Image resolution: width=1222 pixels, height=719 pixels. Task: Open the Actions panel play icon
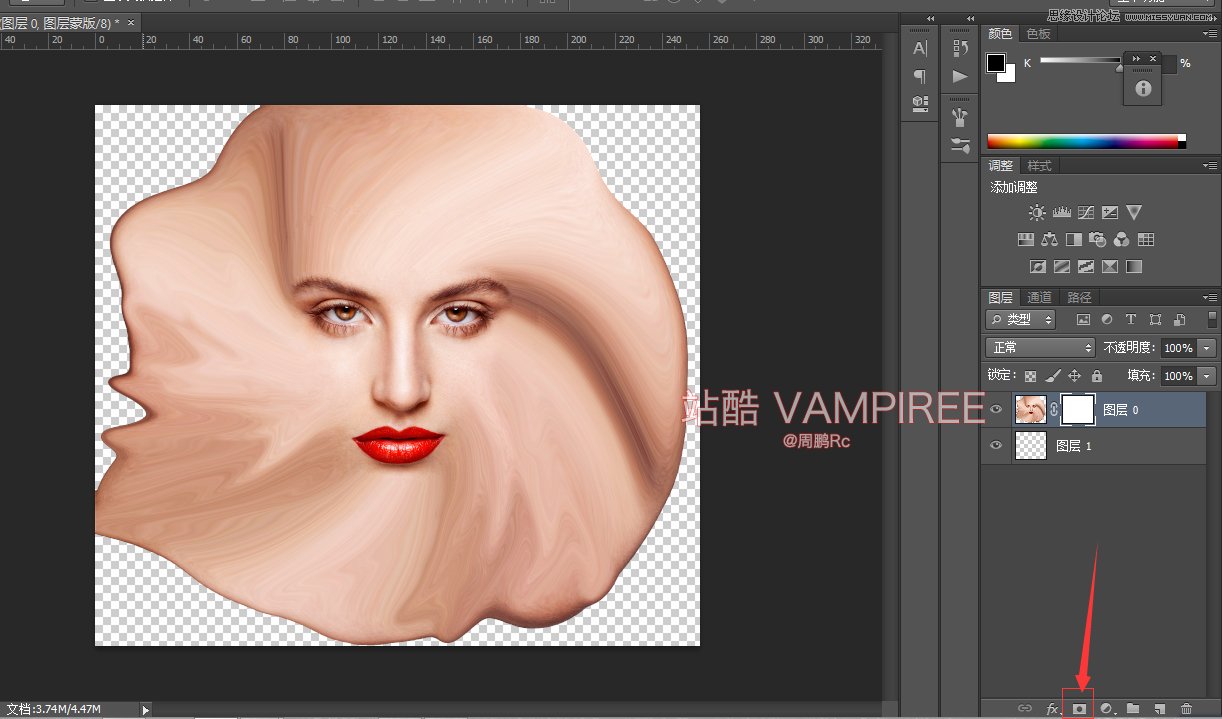[x=960, y=76]
